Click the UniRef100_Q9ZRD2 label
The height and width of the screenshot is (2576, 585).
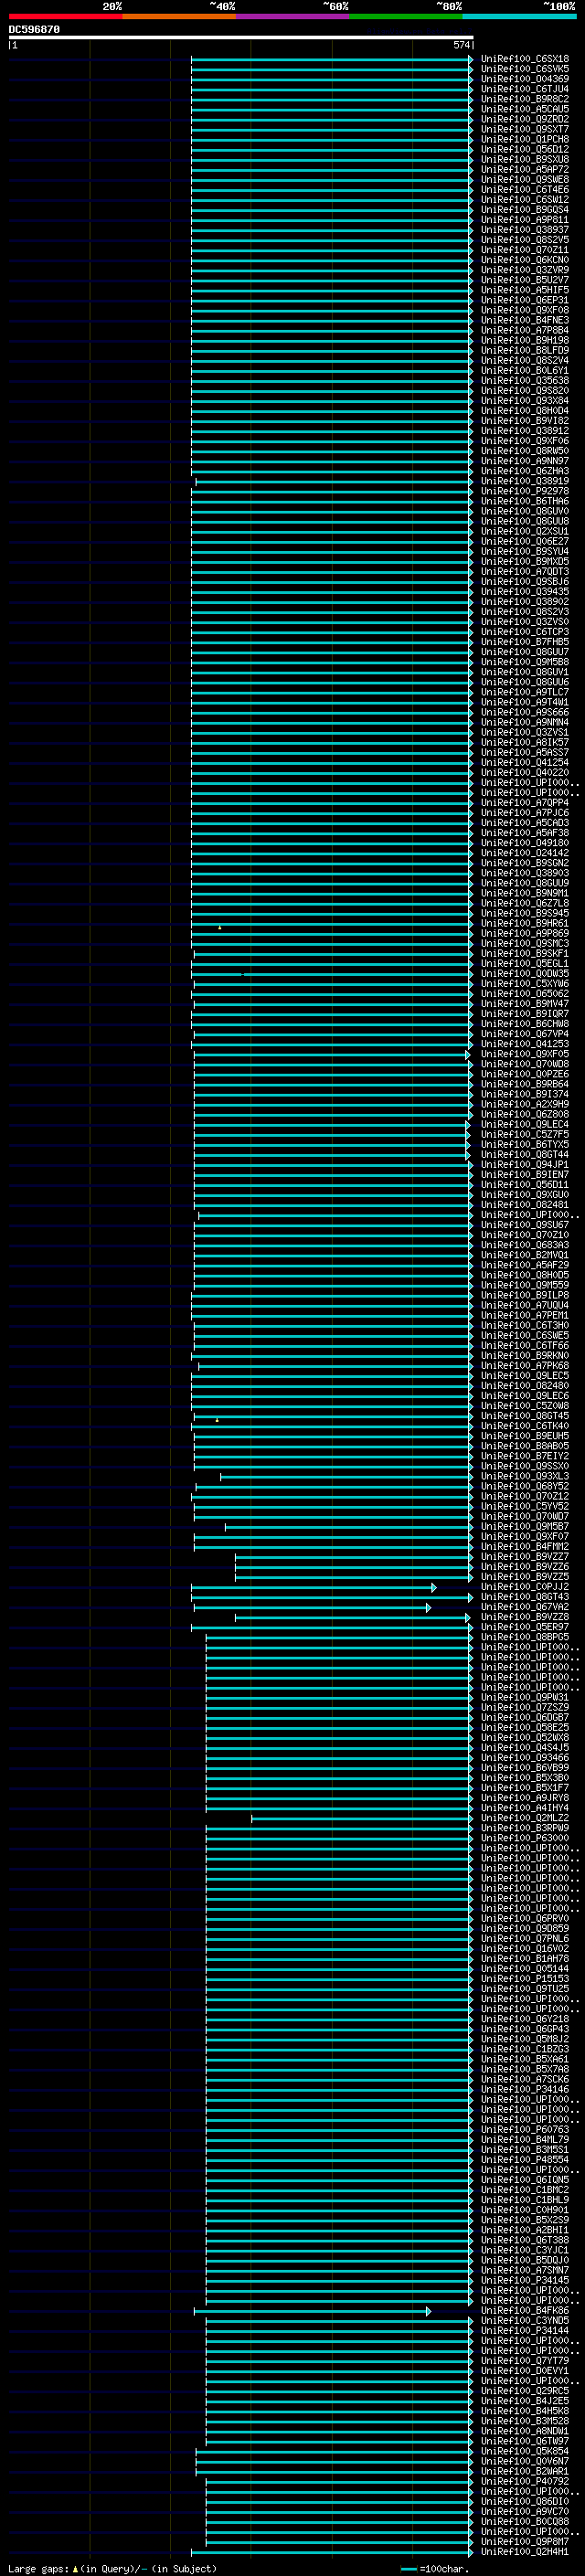(525, 119)
